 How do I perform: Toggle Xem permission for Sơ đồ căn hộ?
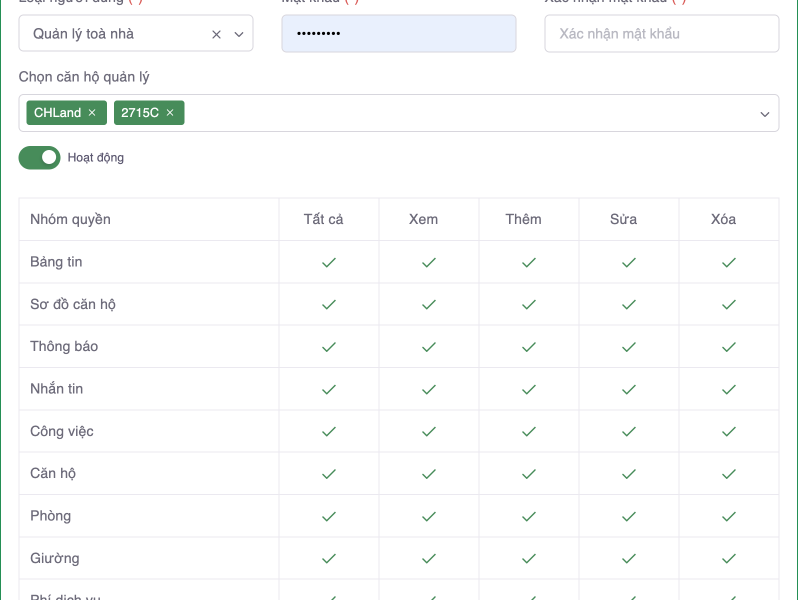tap(428, 304)
